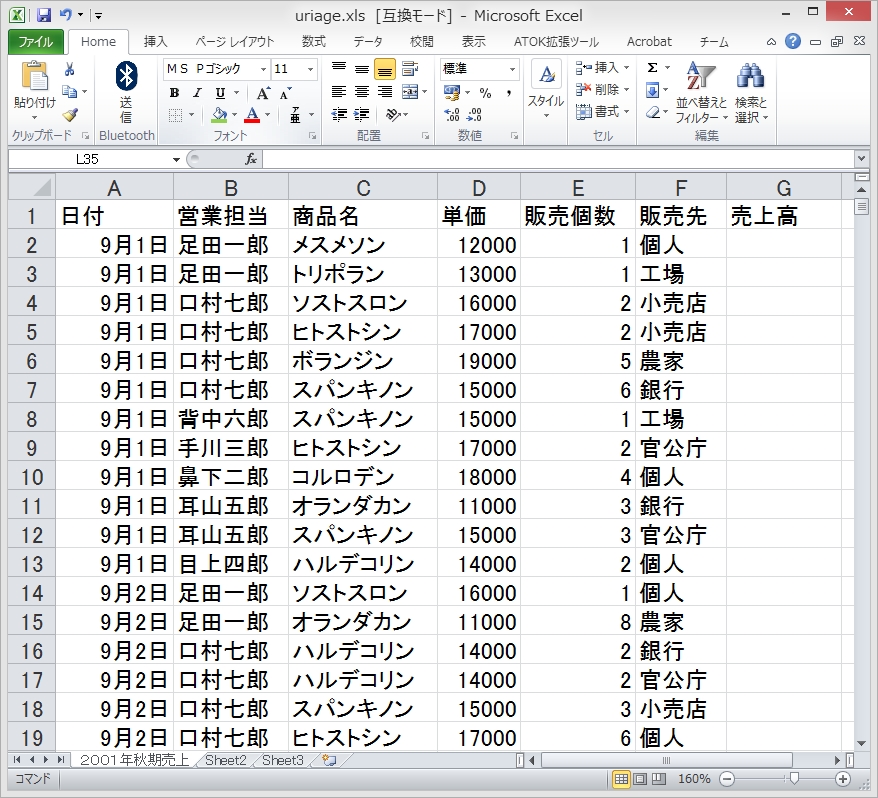The image size is (878, 798).
Task: Click the 160% zoom level
Action: click(694, 779)
